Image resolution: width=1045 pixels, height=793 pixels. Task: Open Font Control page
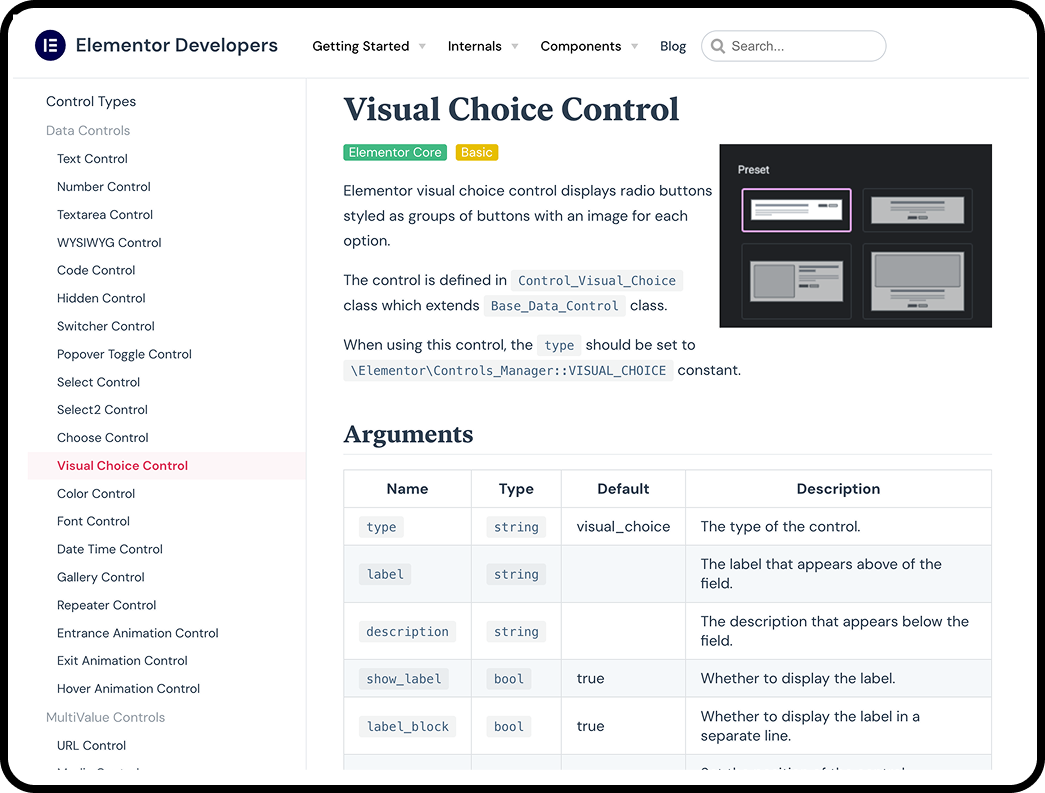click(x=93, y=521)
